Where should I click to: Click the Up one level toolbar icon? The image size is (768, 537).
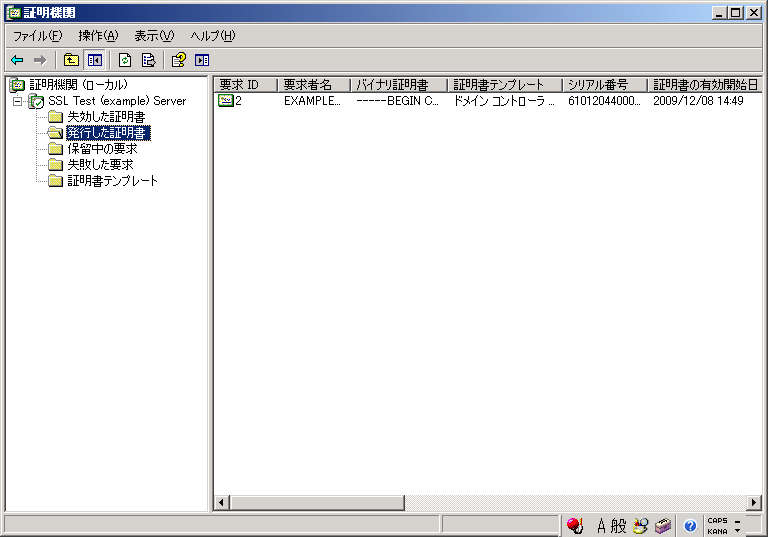71,60
